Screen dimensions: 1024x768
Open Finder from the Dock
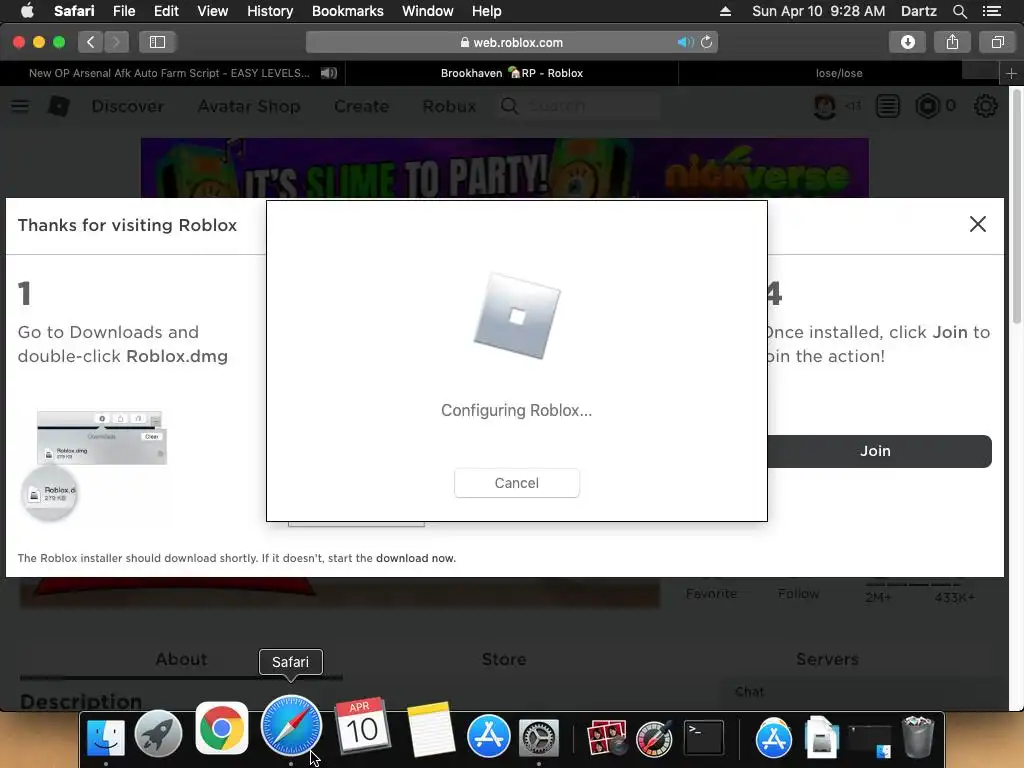(106, 737)
